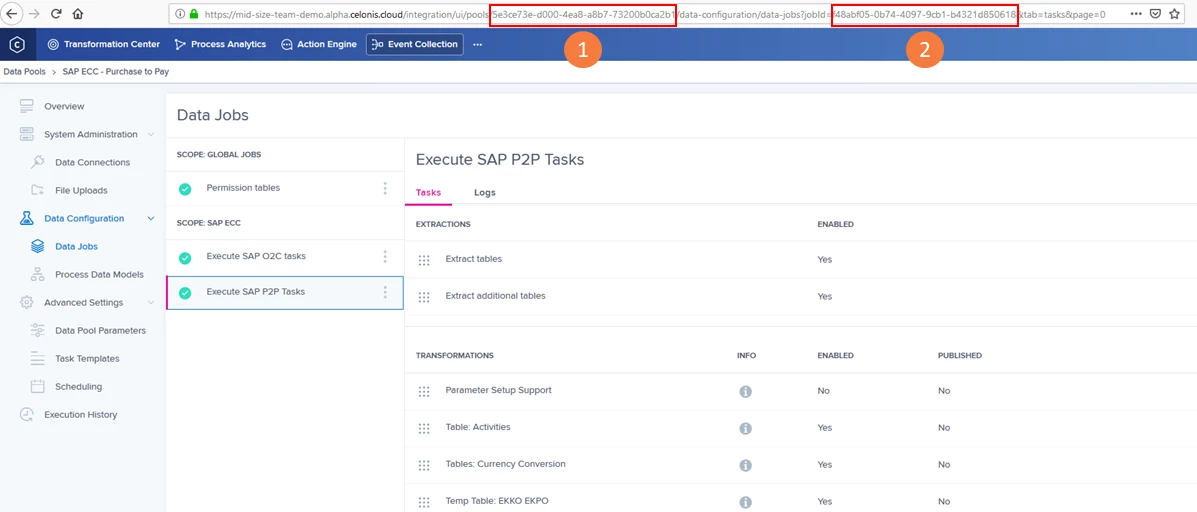Click the browser address bar URL

tap(655, 14)
